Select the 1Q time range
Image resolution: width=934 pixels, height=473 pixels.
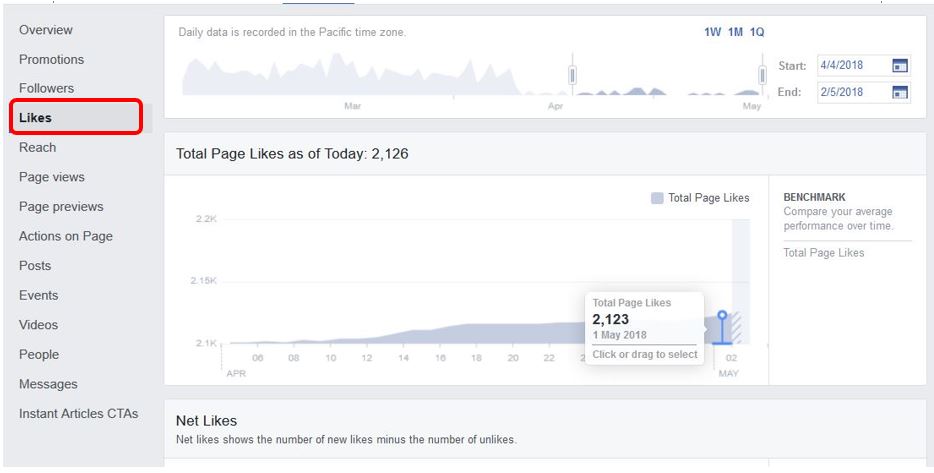point(757,32)
